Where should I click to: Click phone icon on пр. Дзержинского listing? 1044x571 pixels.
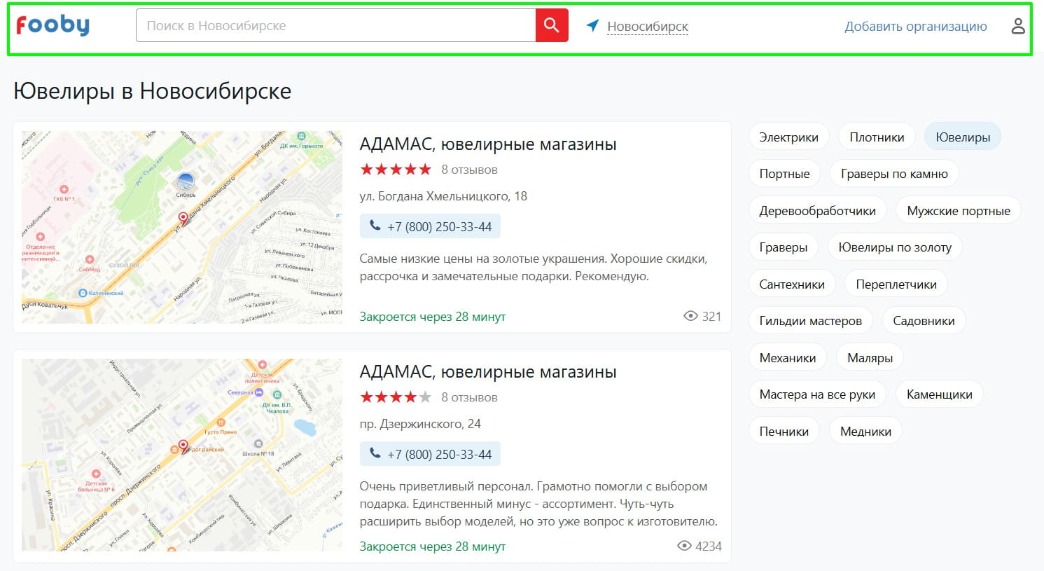coord(375,453)
